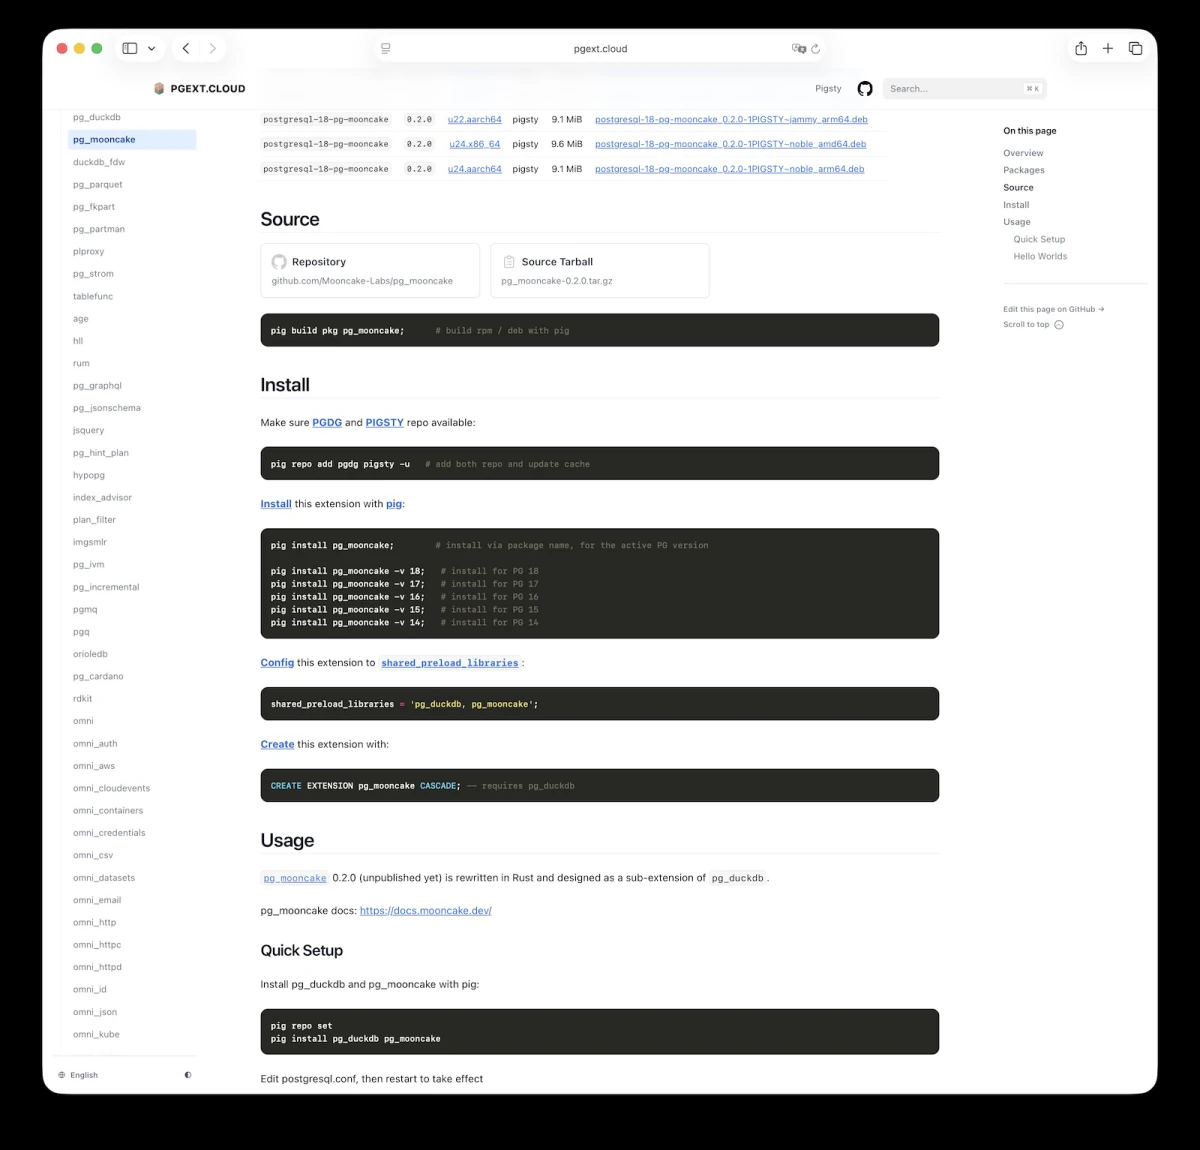
Task: Jump to Install in On this page
Action: [1016, 205]
